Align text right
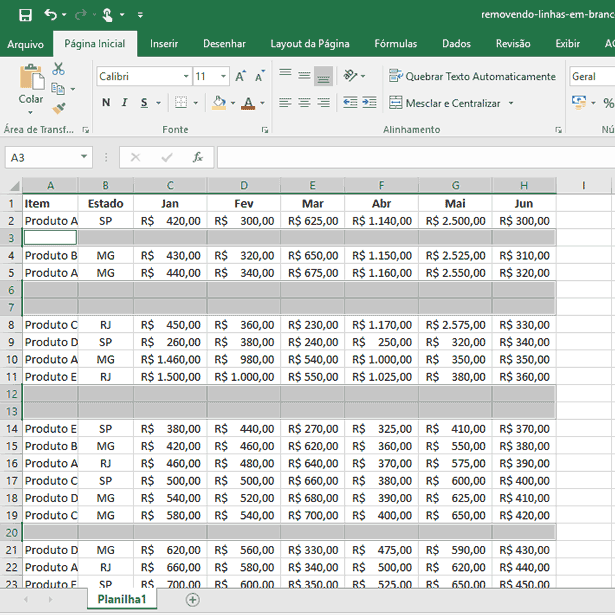Viewport: 615px width, 615px height. [323, 103]
